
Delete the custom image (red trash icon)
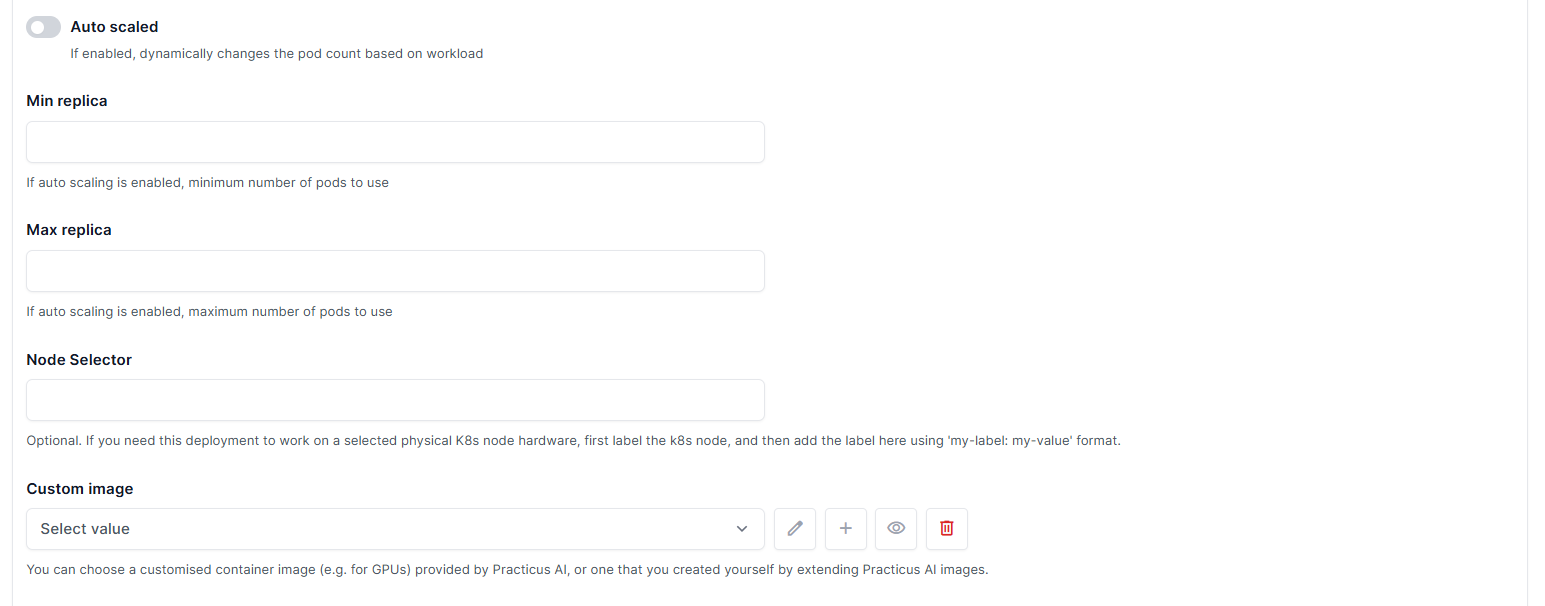click(946, 528)
